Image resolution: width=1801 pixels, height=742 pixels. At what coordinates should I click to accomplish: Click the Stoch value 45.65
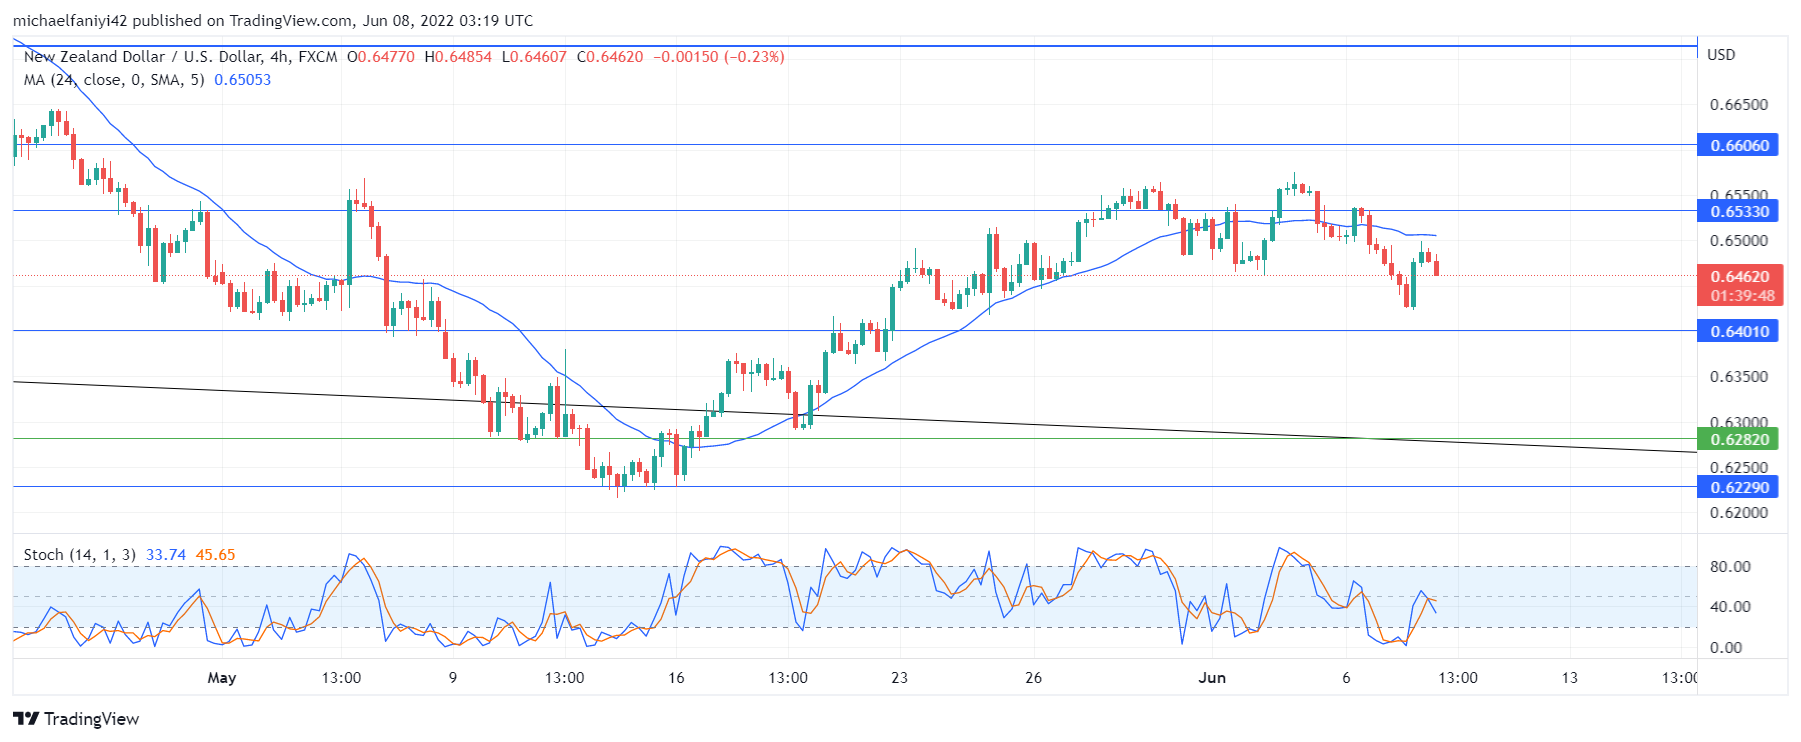click(x=215, y=555)
